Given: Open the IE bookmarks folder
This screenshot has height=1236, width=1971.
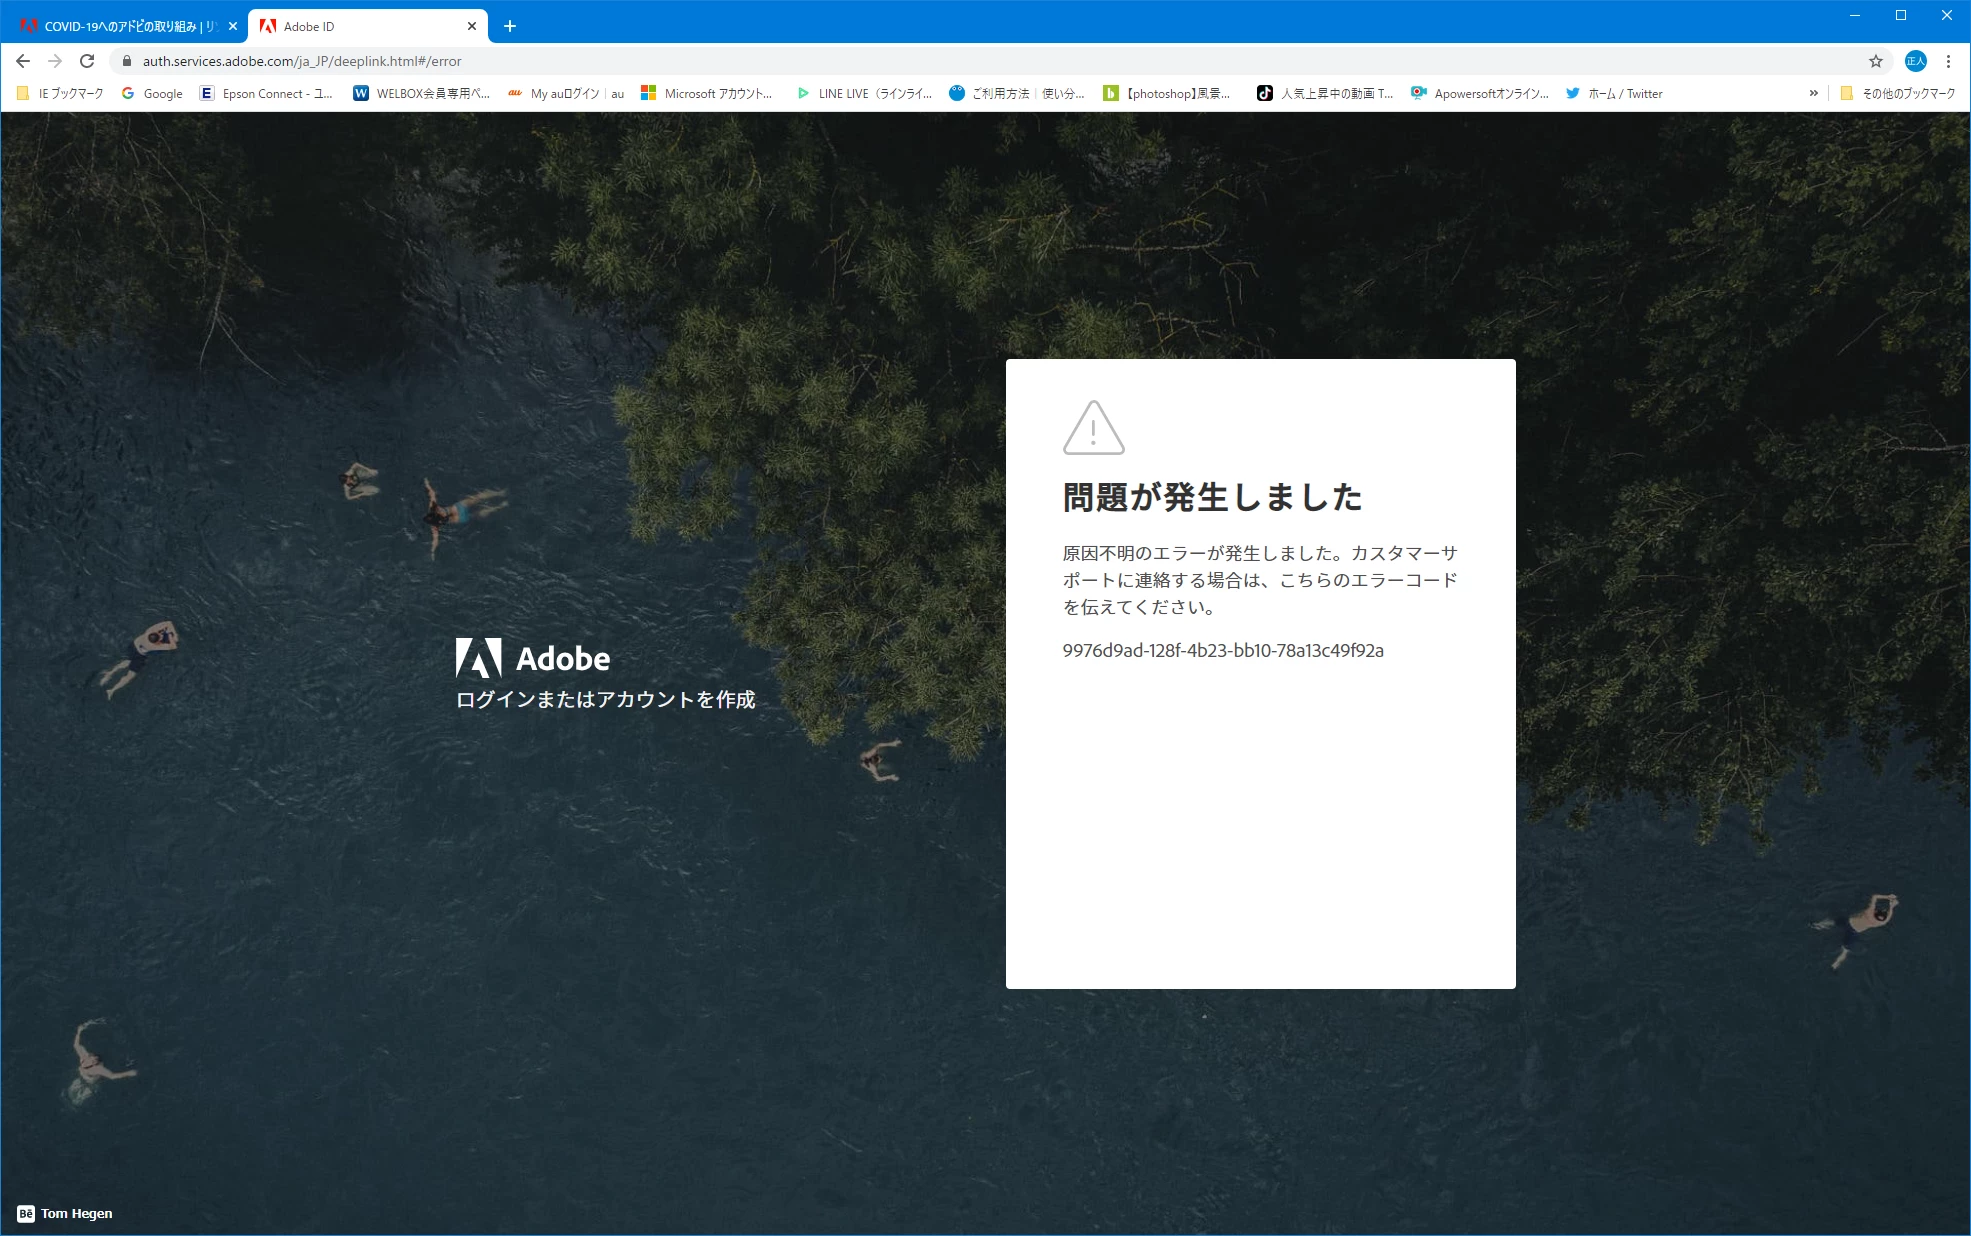Looking at the screenshot, I should pyautogui.click(x=61, y=93).
